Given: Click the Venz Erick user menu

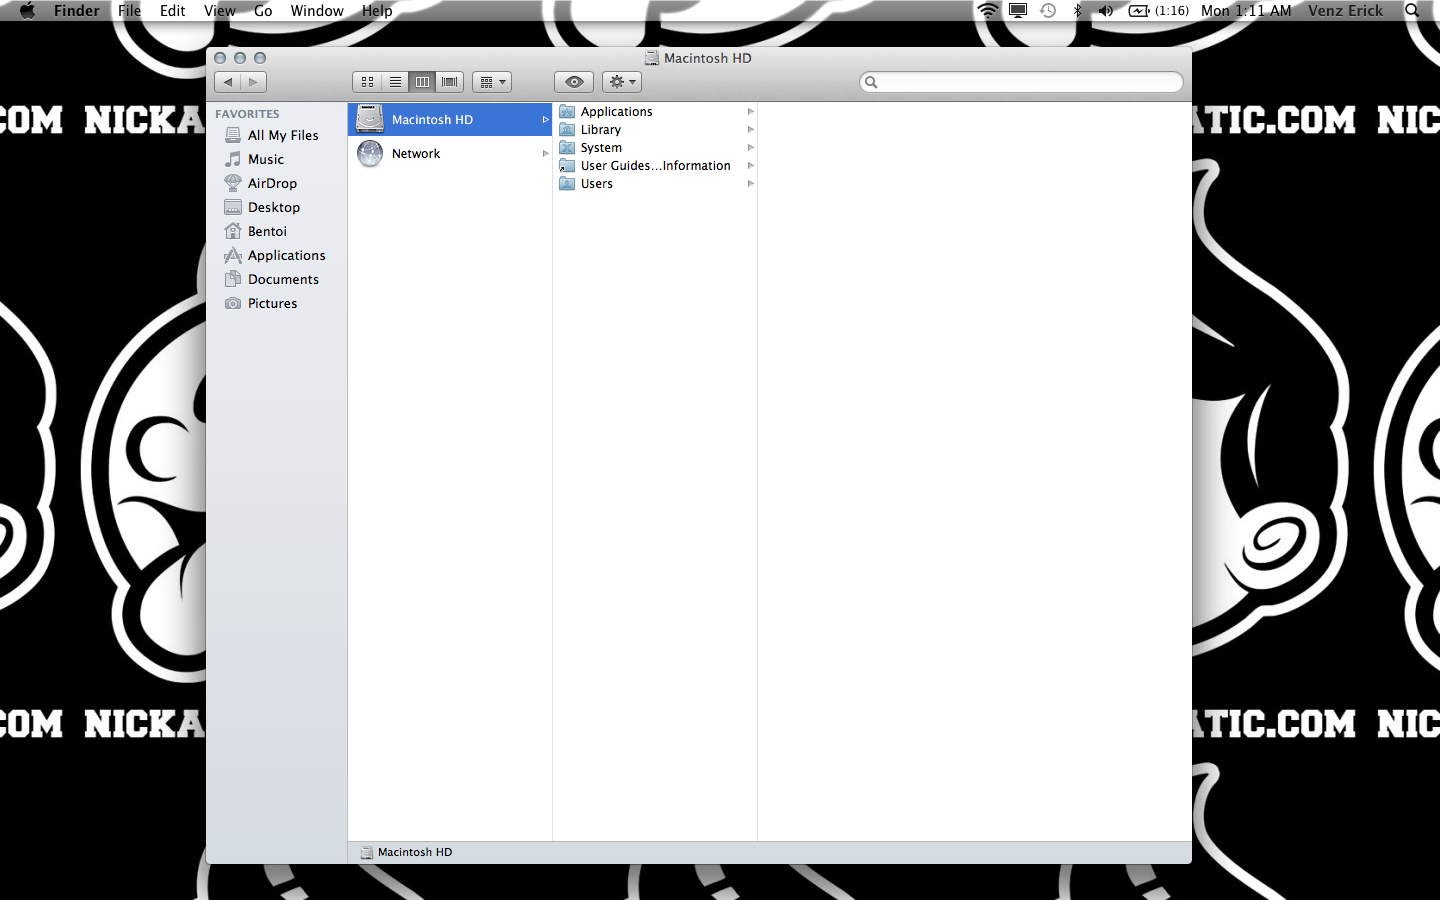Looking at the screenshot, I should 1345,11.
